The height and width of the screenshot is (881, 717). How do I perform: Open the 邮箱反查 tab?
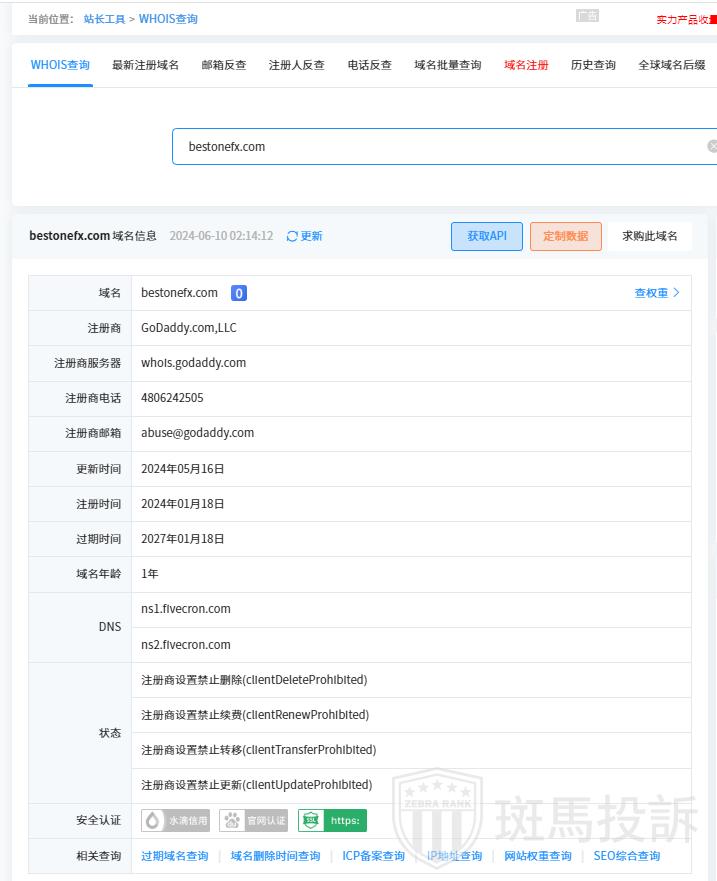[223, 65]
